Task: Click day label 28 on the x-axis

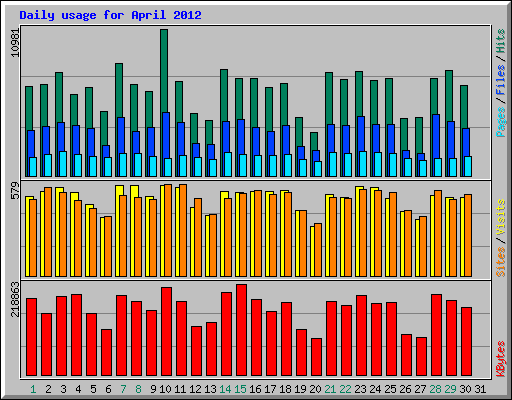Action: tap(435, 389)
